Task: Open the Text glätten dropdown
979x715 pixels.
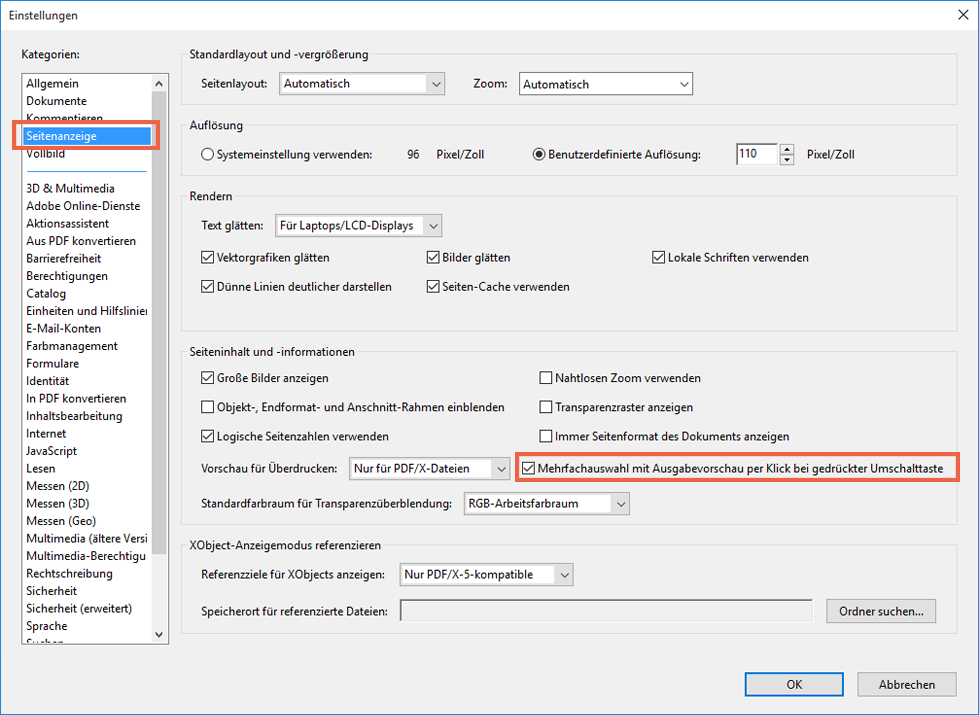Action: [358, 225]
